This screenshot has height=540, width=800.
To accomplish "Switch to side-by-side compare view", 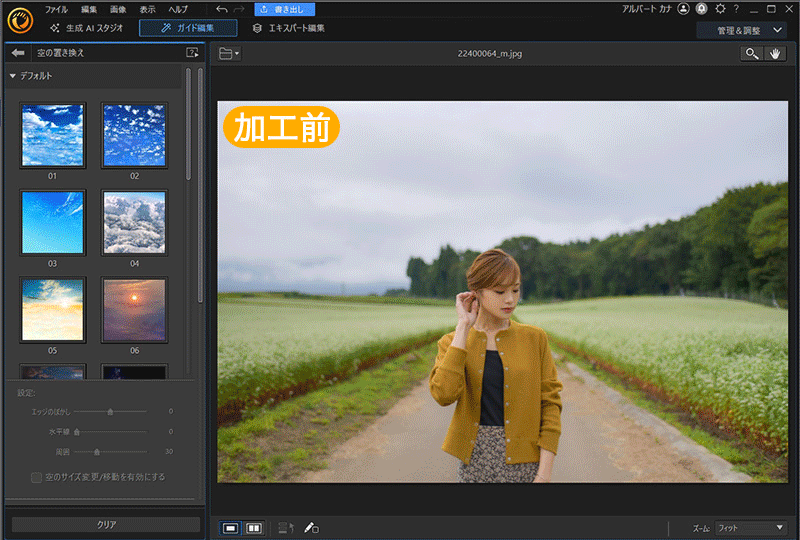I will pos(254,527).
